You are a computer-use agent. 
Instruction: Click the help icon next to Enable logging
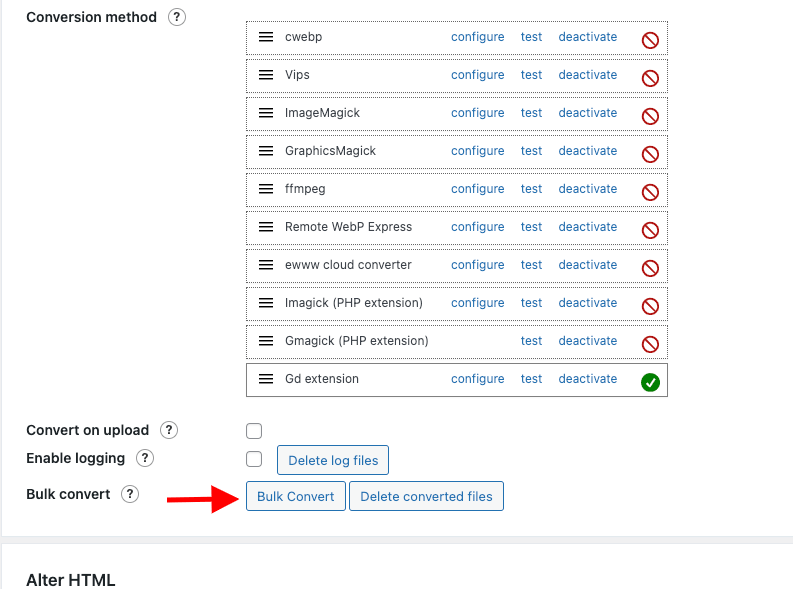pyautogui.click(x=145, y=458)
